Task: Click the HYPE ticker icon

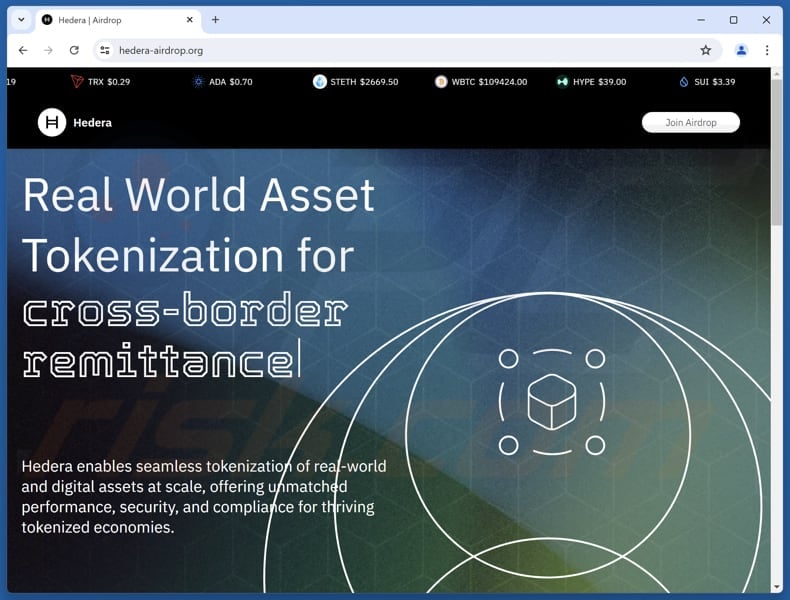Action: [562, 82]
